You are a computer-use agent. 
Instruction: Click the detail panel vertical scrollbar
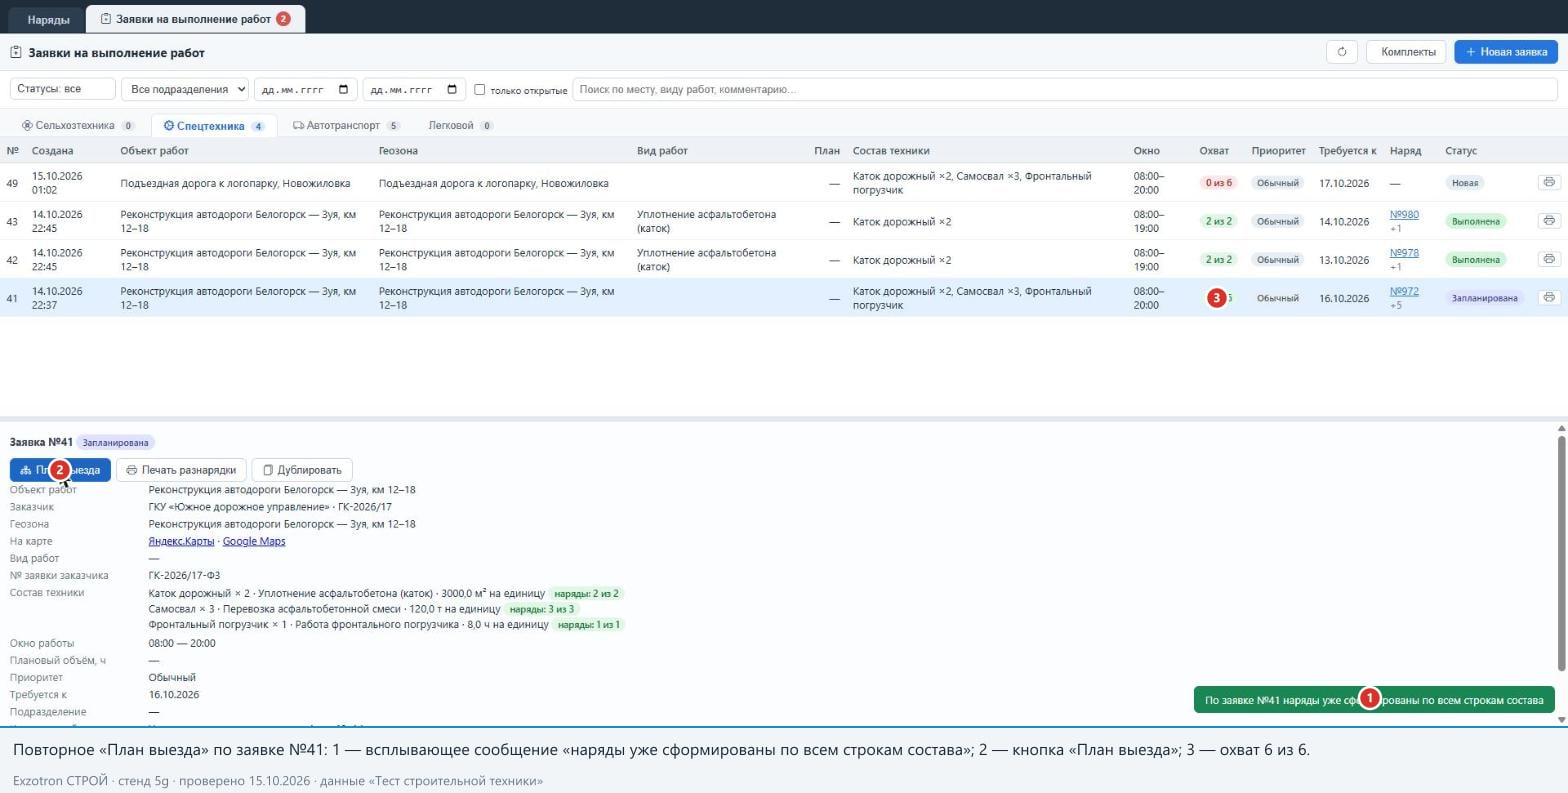(x=1561, y=553)
